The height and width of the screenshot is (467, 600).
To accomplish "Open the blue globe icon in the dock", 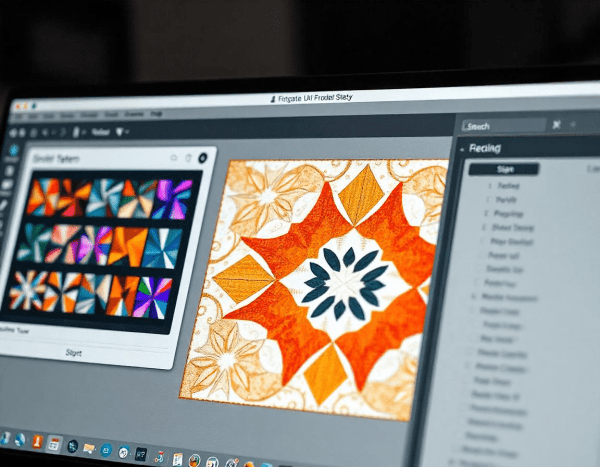I will (20, 440).
